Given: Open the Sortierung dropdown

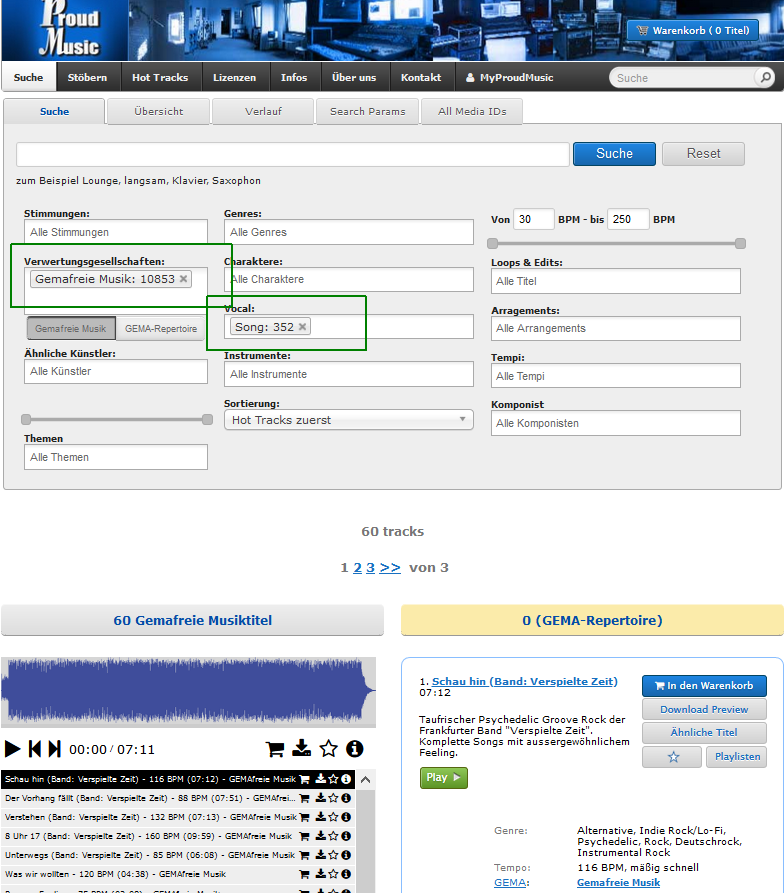Looking at the screenshot, I should click(x=348, y=420).
